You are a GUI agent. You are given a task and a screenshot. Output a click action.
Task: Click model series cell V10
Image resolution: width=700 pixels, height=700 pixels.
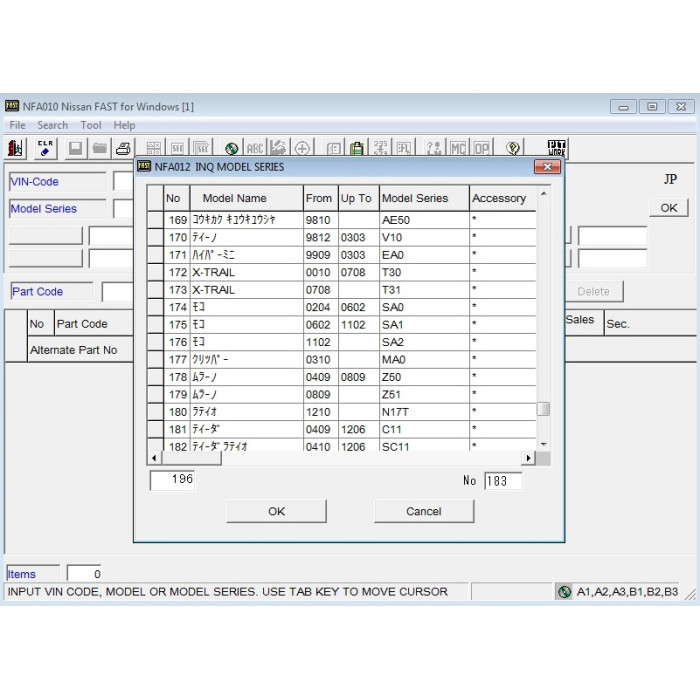(x=424, y=238)
